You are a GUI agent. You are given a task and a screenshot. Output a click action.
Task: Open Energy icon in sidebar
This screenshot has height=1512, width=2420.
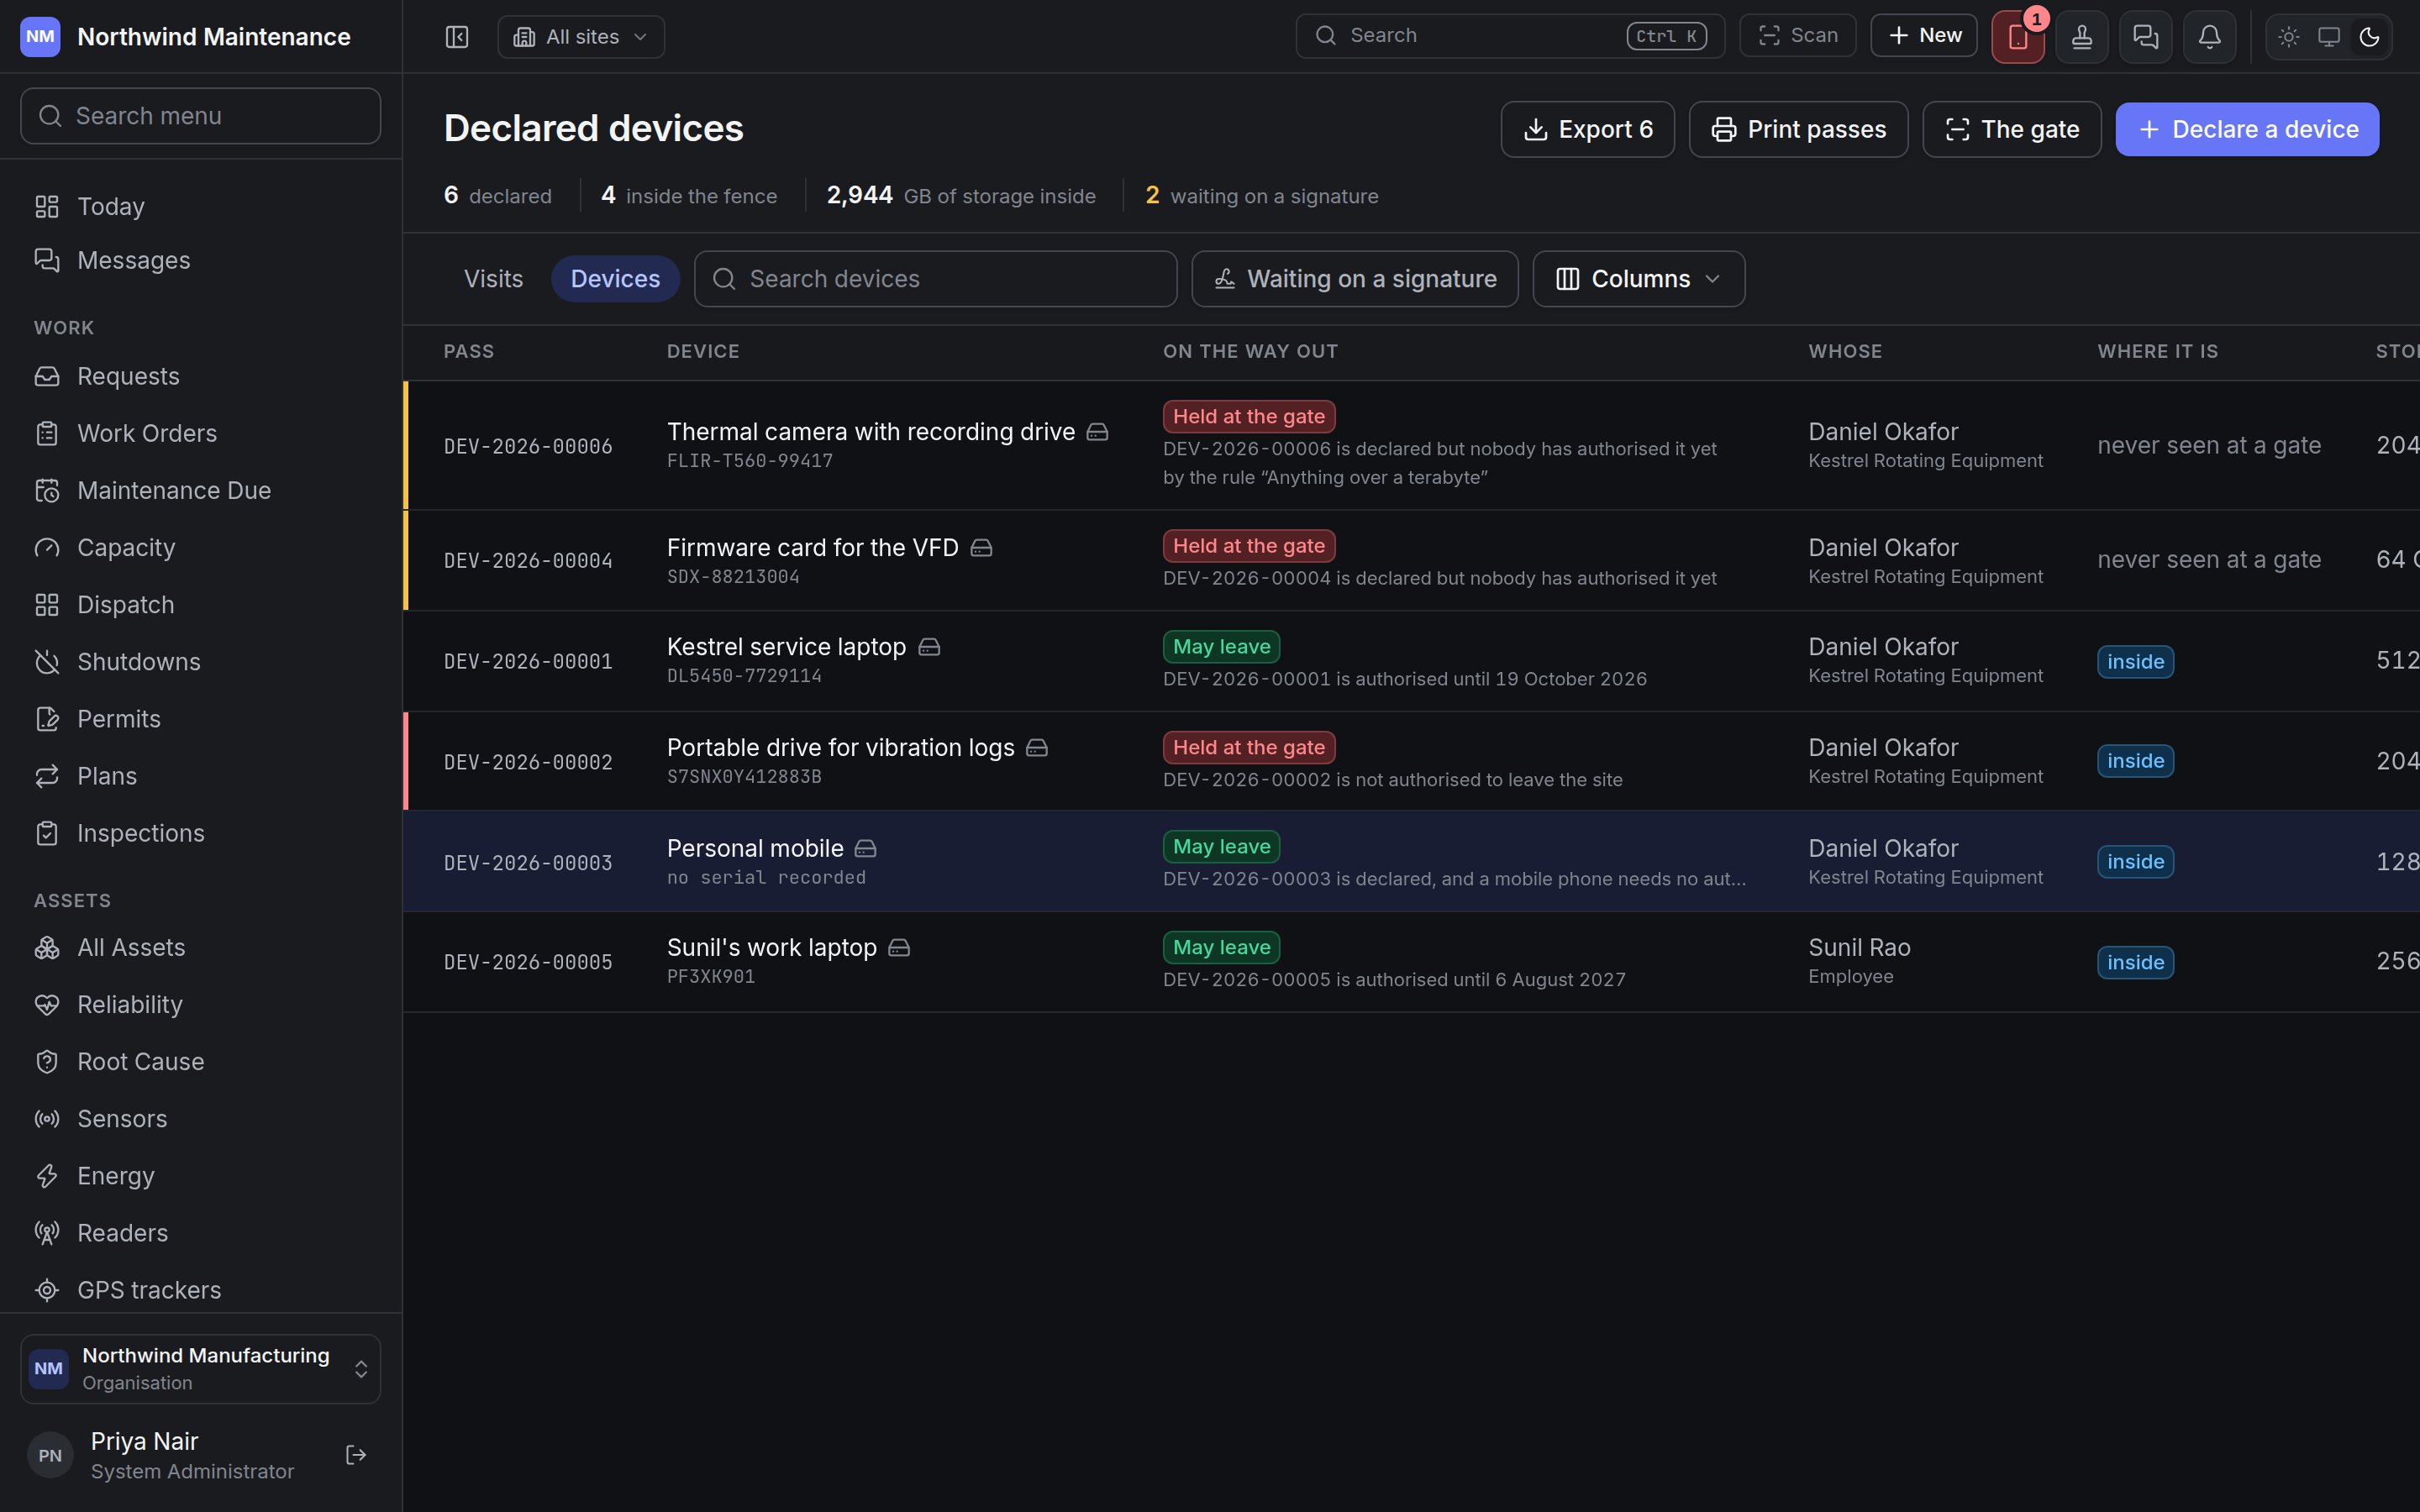(47, 1176)
